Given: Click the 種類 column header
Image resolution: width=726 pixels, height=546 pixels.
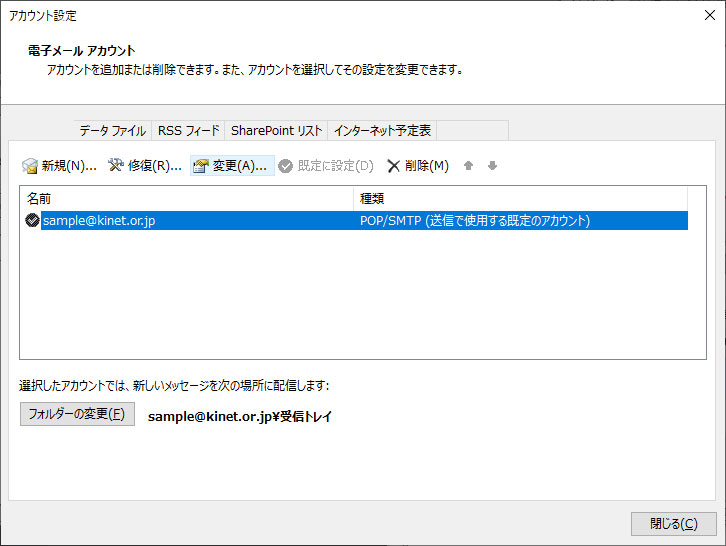Looking at the screenshot, I should pyautogui.click(x=520, y=199).
